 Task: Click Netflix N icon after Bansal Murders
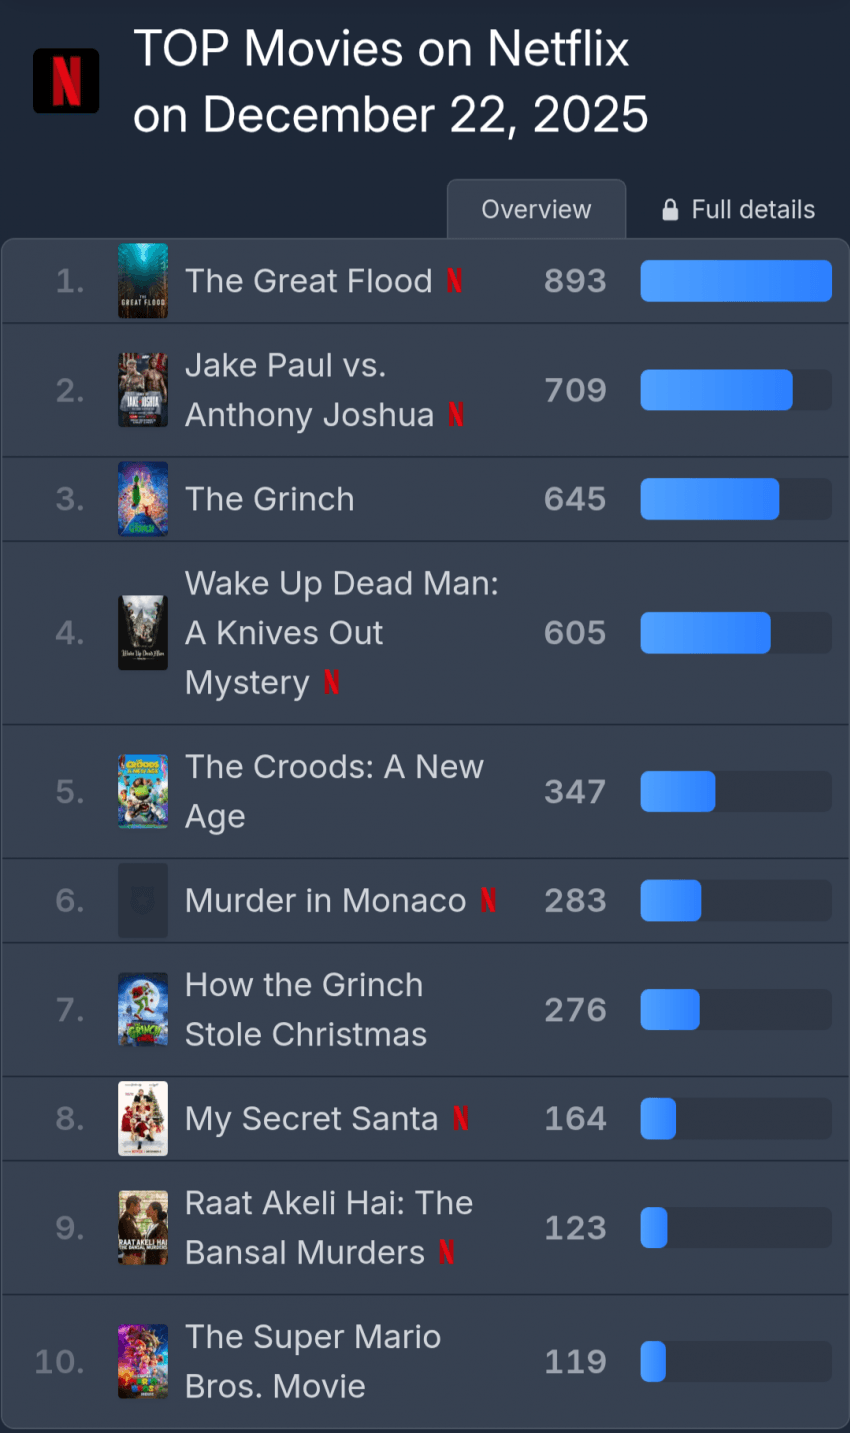coord(447,1252)
